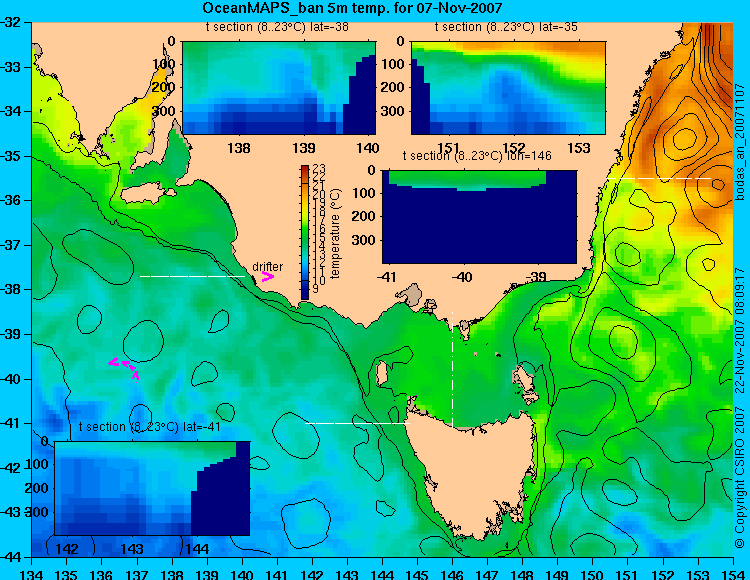This screenshot has width=750, height=580.
Task: Click the 'drifter' label text
Action: point(267,266)
